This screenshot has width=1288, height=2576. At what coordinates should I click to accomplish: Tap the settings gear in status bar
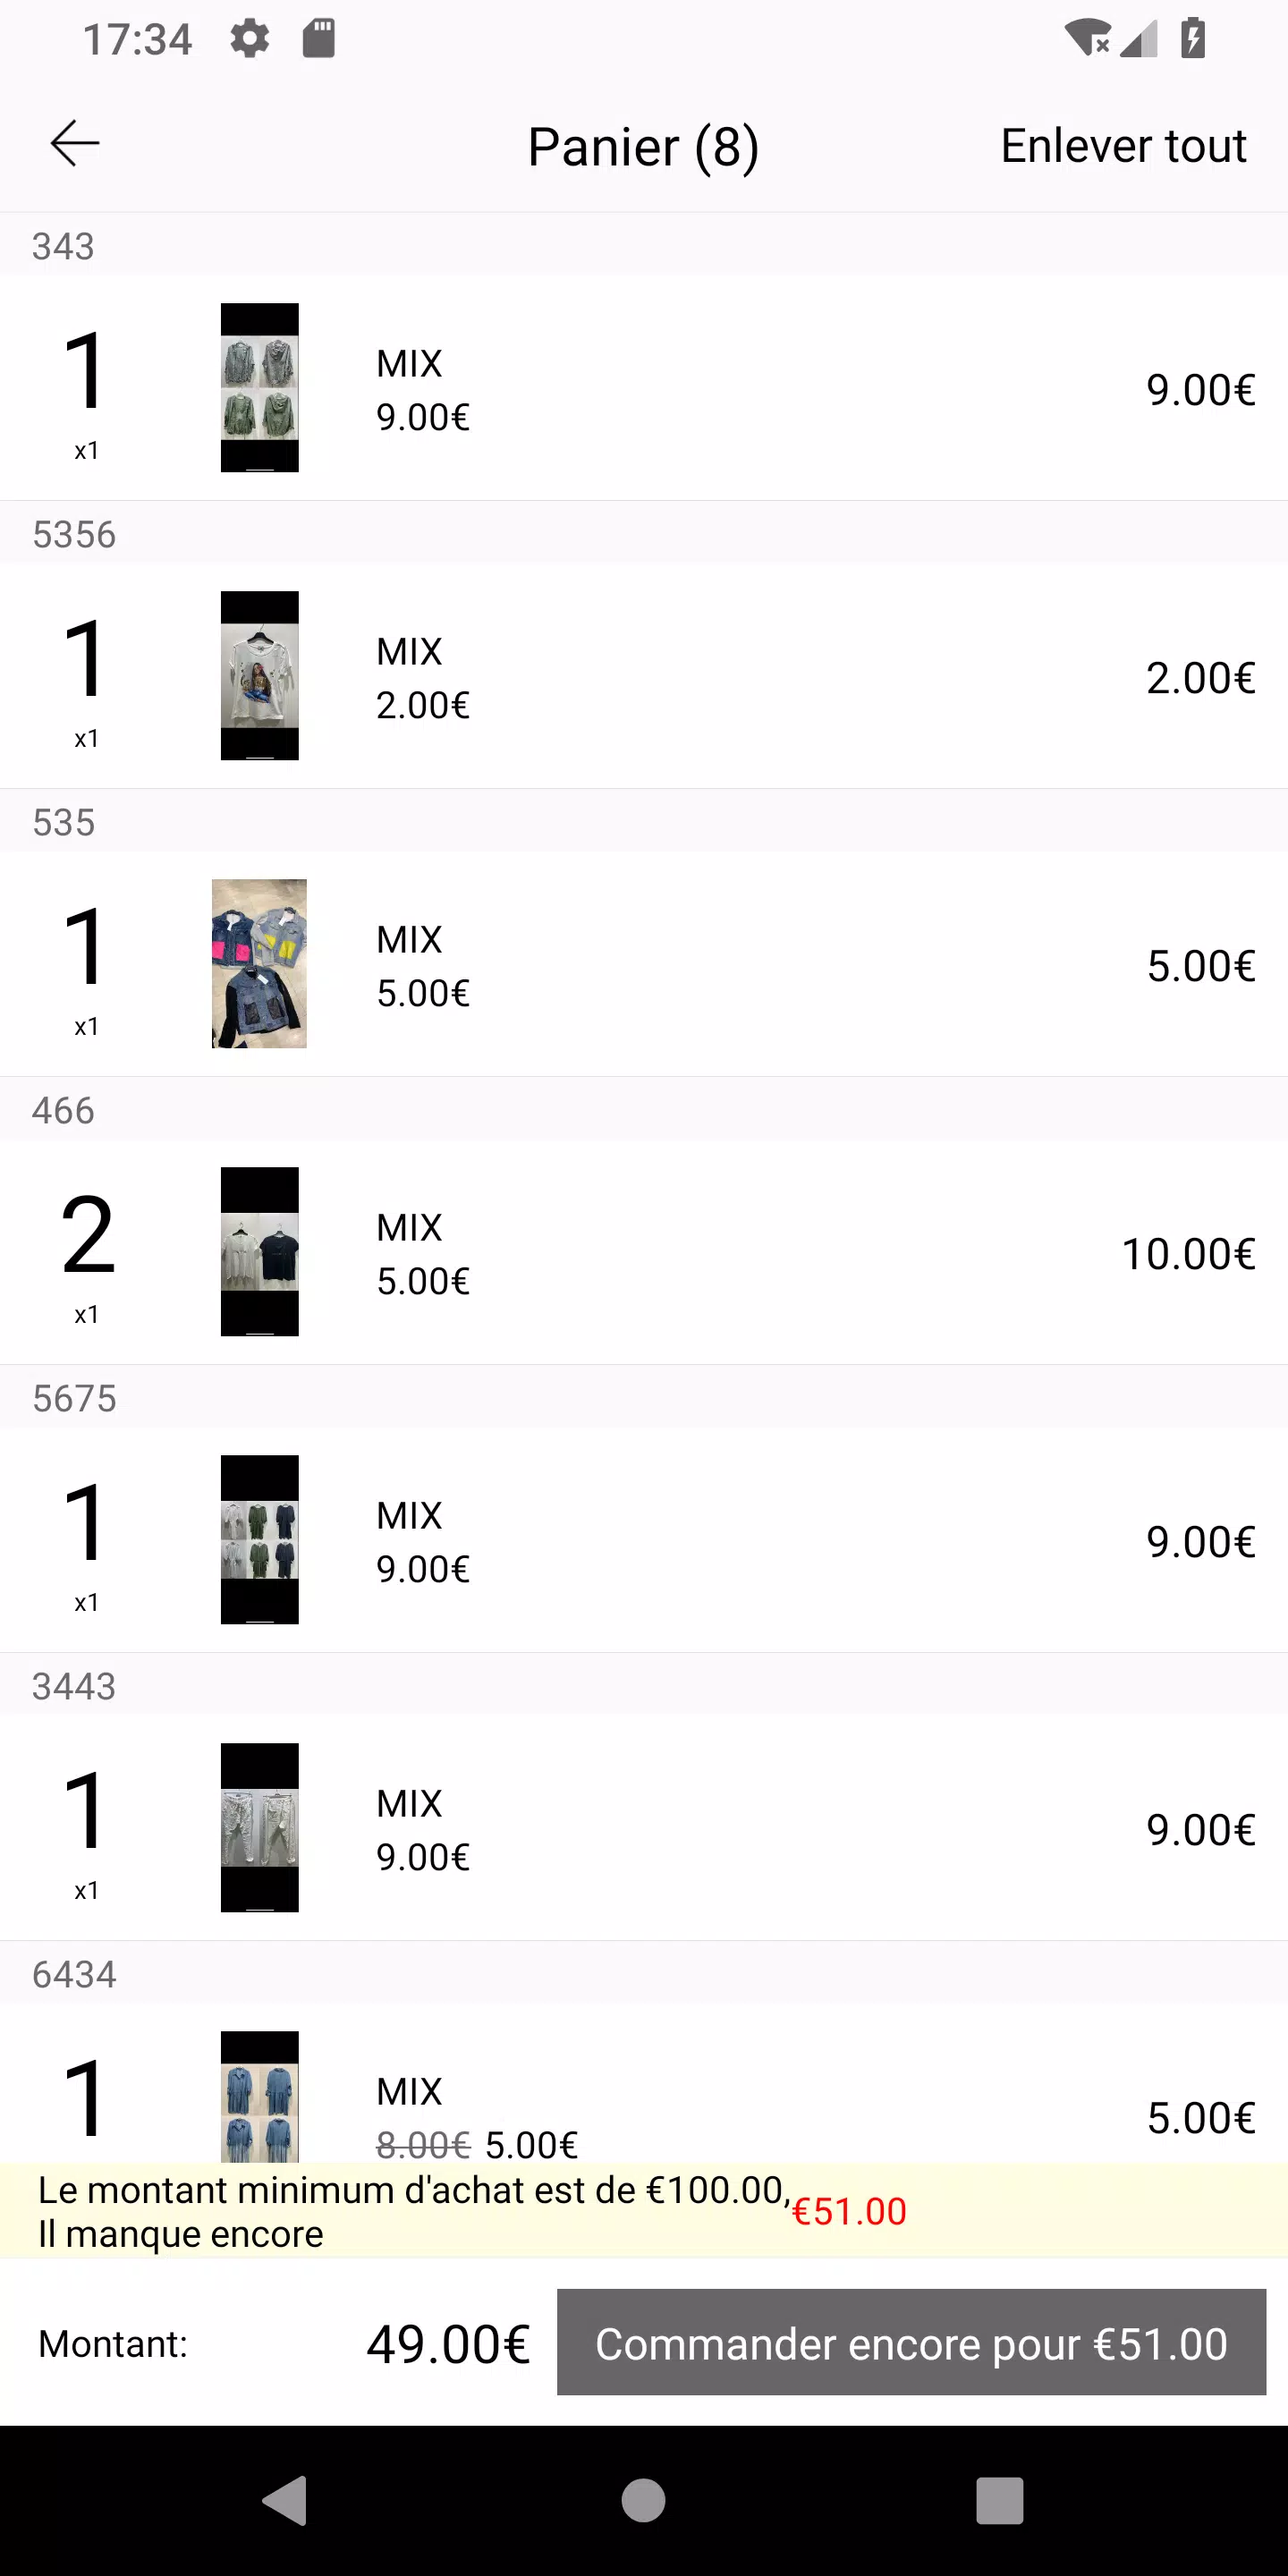[x=249, y=39]
